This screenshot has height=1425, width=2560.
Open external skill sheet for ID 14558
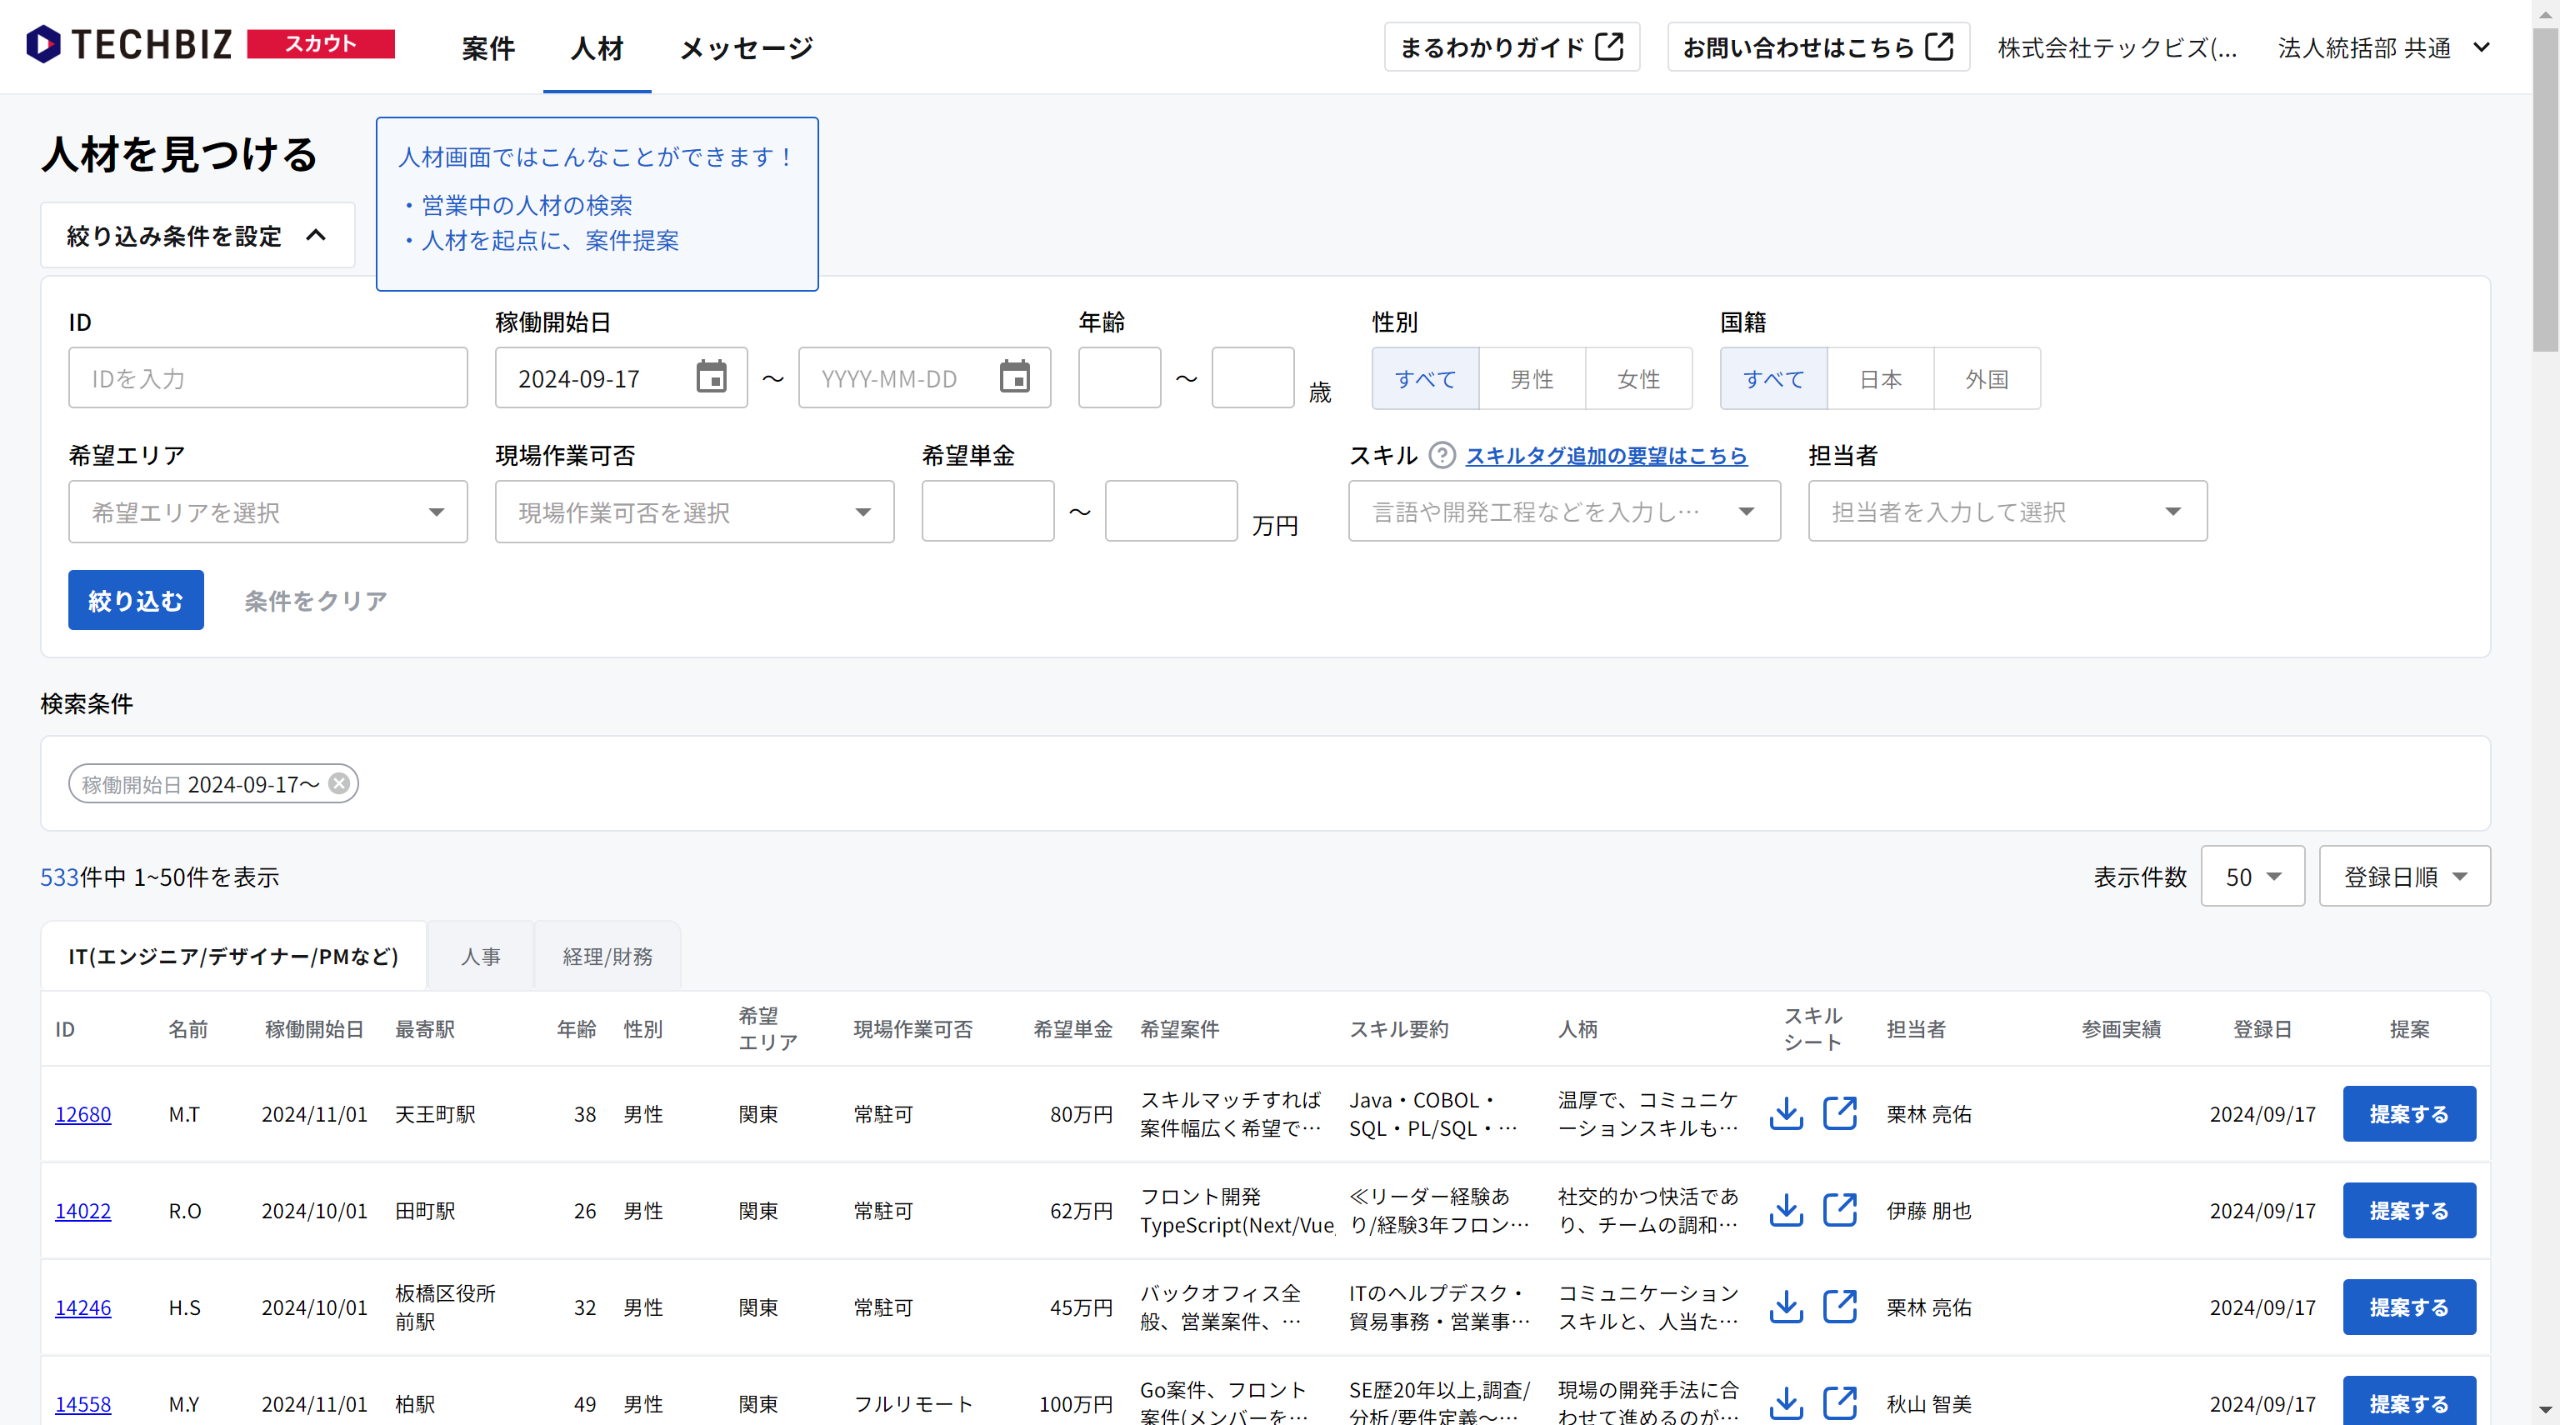pos(1839,1402)
